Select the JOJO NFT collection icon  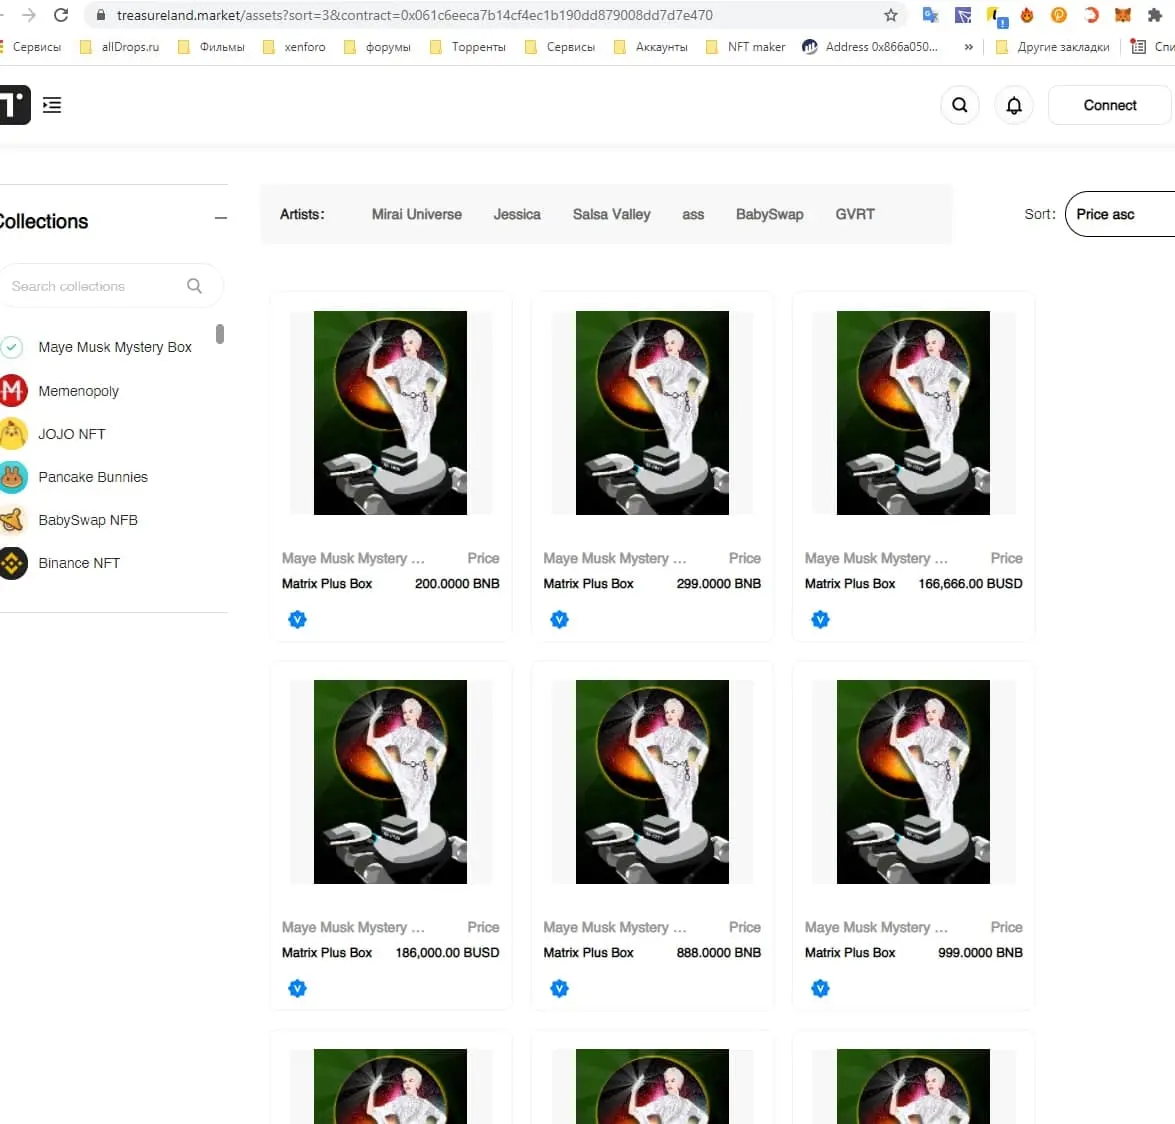13,434
